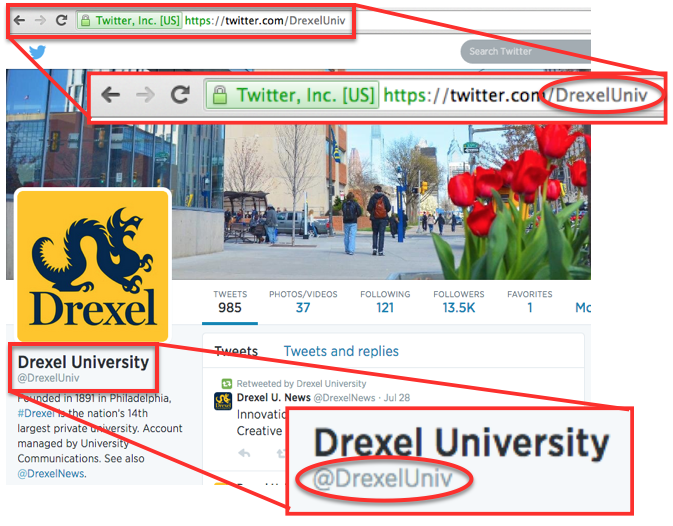
Task: Open the FAVORITES 1 stat
Action: click(x=530, y=302)
